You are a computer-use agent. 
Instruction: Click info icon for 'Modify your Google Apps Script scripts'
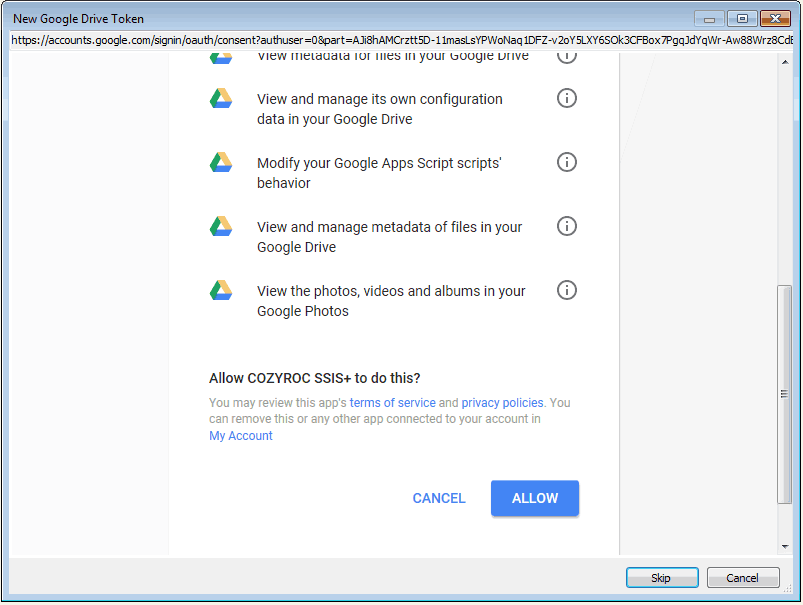(566, 162)
